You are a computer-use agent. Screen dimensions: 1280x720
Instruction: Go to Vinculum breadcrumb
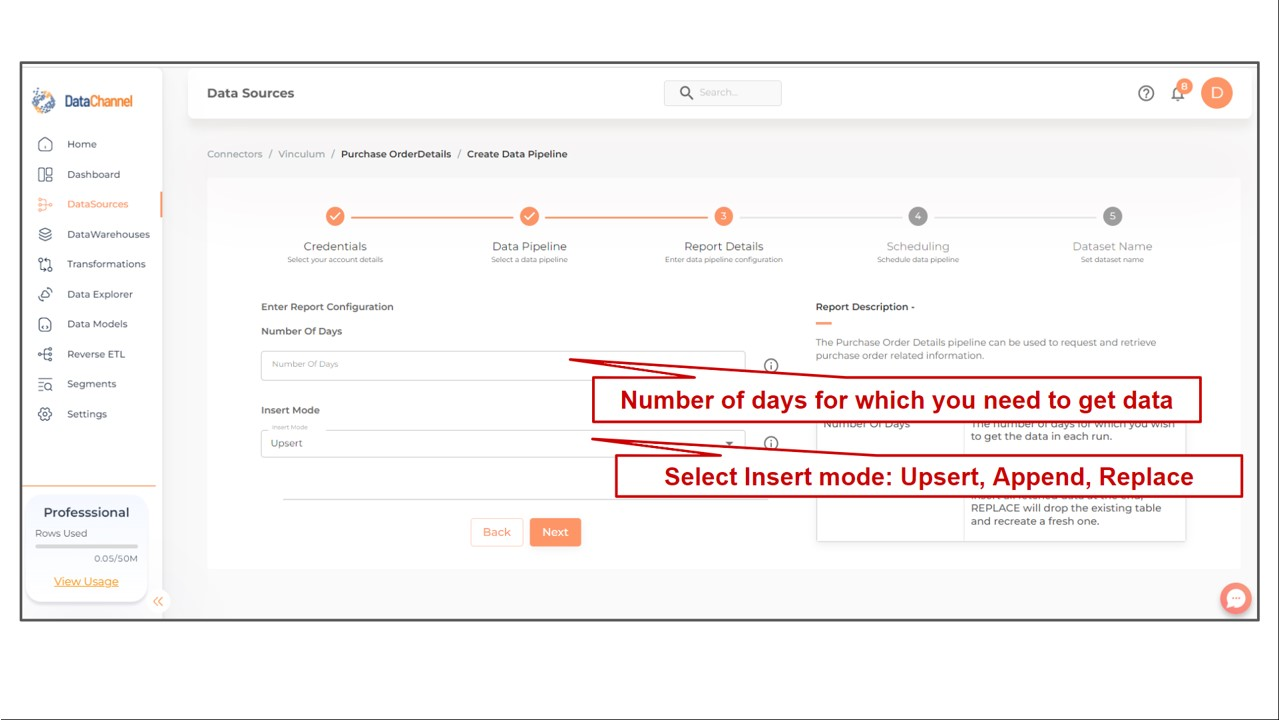pyautogui.click(x=301, y=154)
